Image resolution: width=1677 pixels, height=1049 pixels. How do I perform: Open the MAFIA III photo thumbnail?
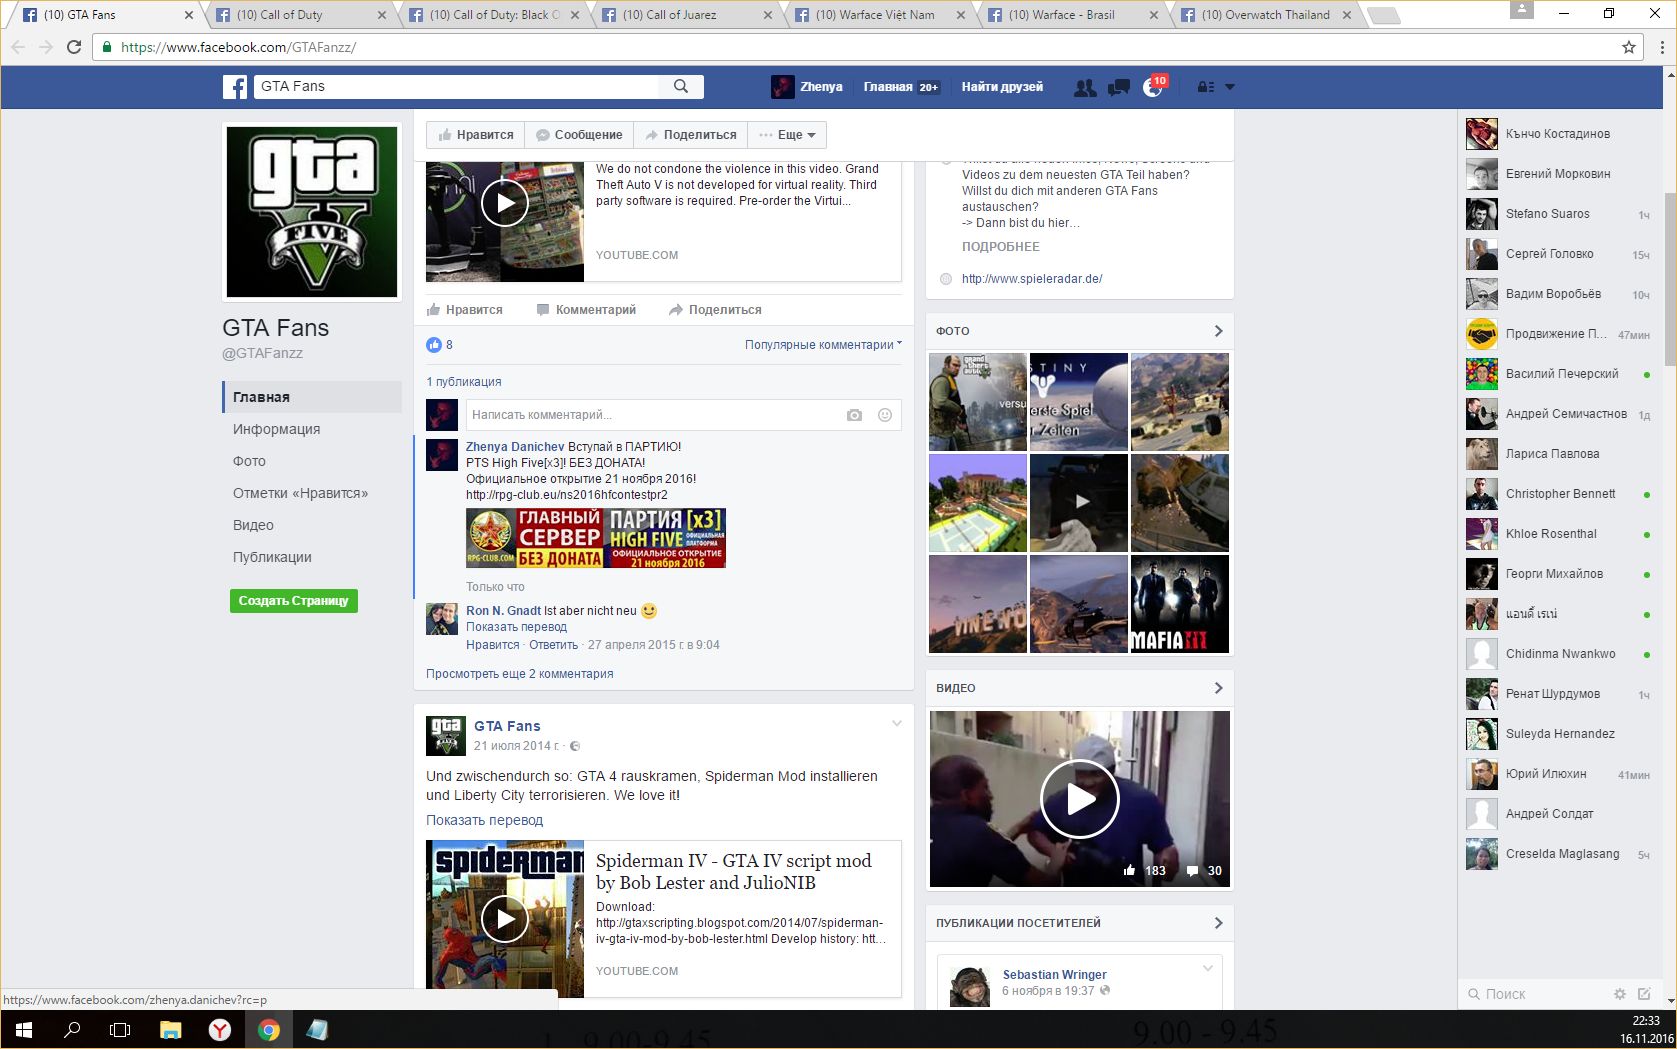(1180, 605)
